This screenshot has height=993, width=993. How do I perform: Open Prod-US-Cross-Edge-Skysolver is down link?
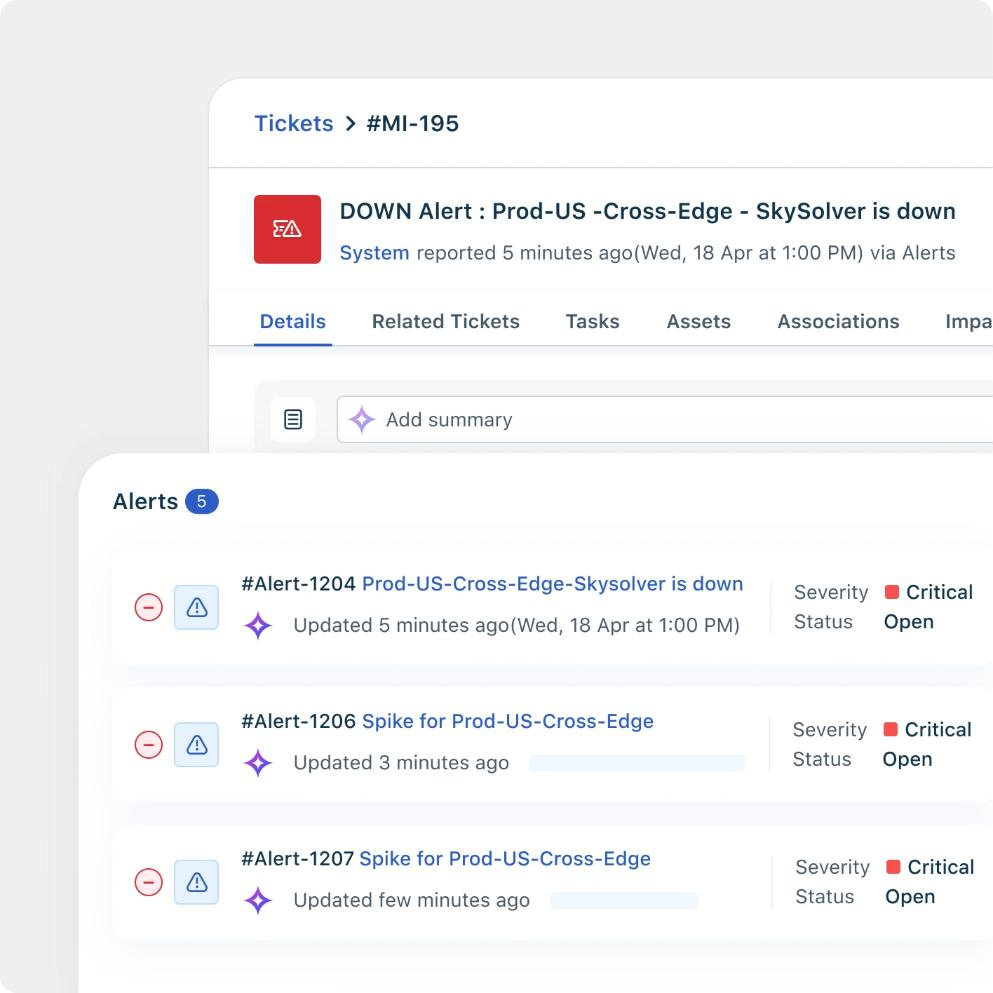click(552, 584)
